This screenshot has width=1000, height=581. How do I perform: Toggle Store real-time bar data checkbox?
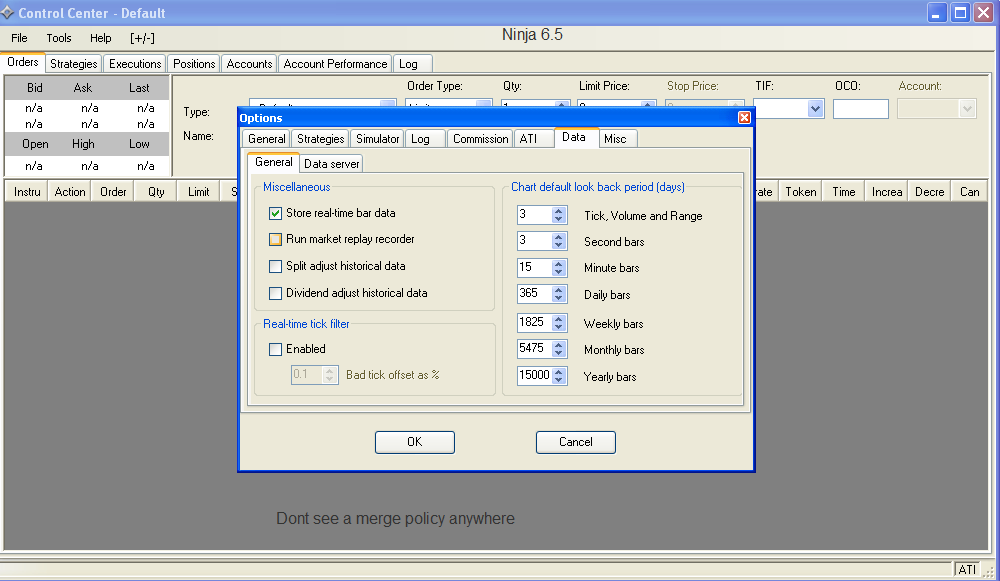pos(276,213)
